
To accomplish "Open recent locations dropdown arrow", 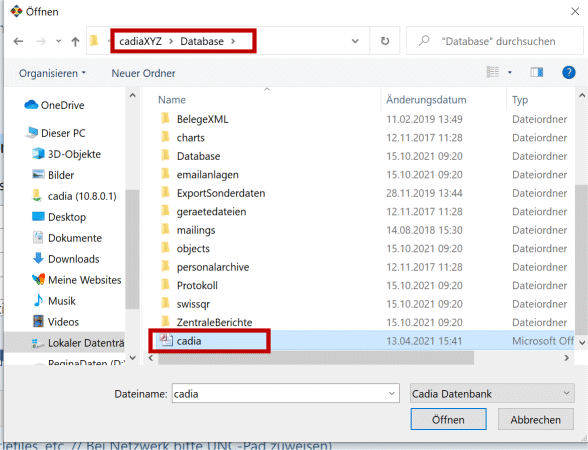I will click(x=58, y=41).
